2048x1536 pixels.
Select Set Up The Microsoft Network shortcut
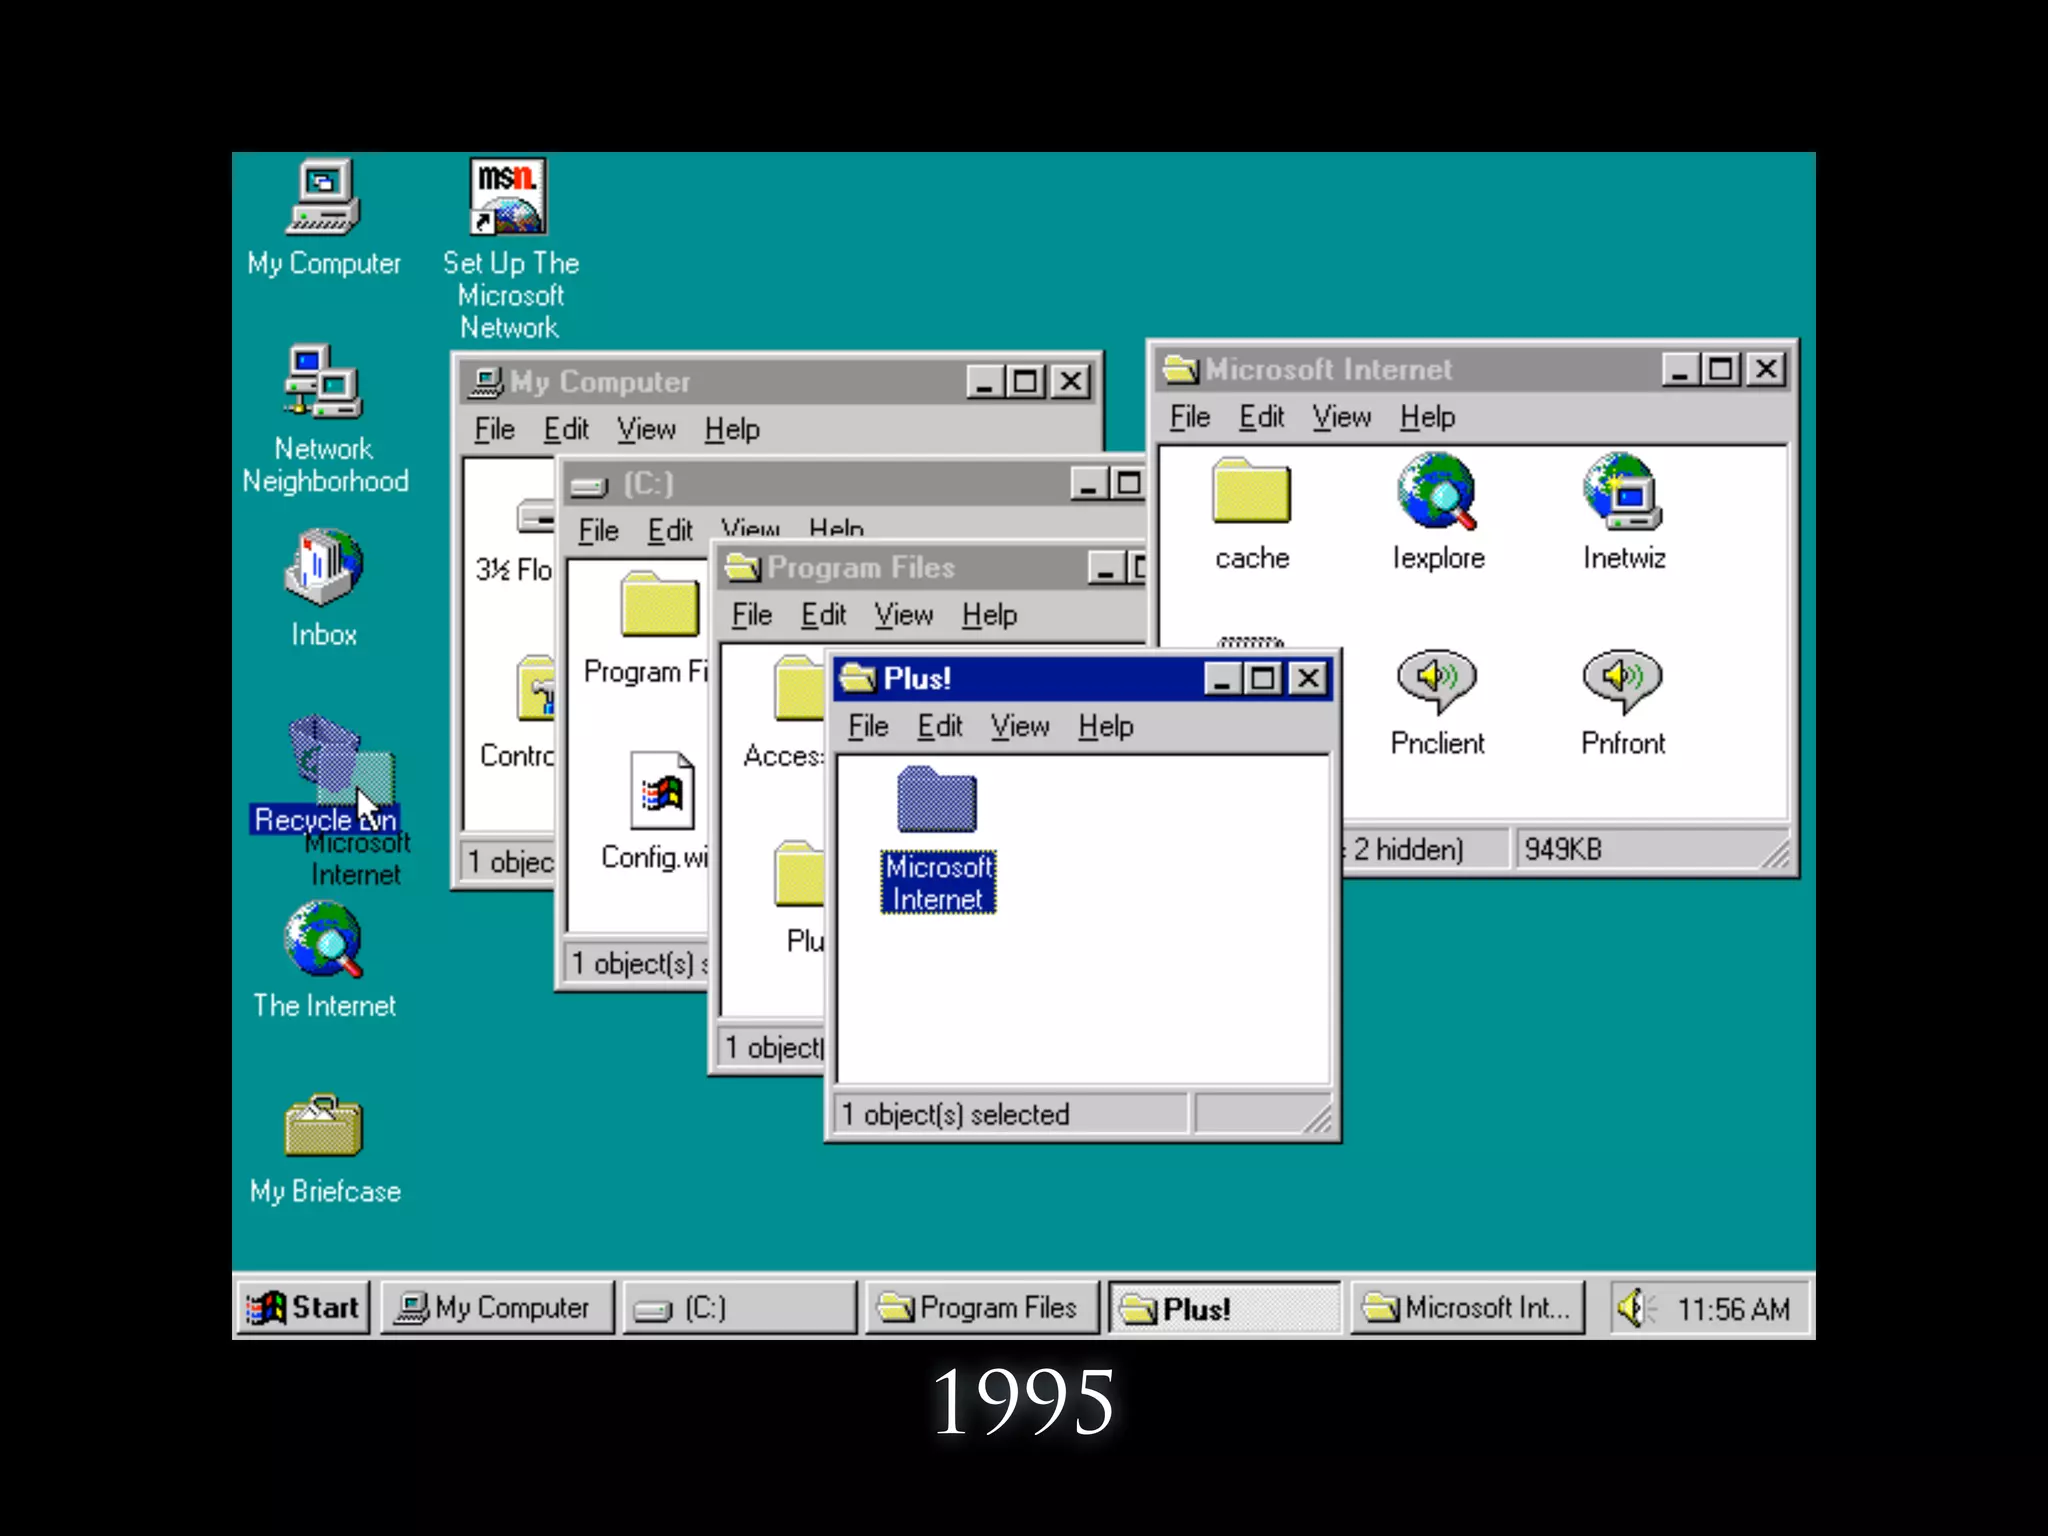510,250
